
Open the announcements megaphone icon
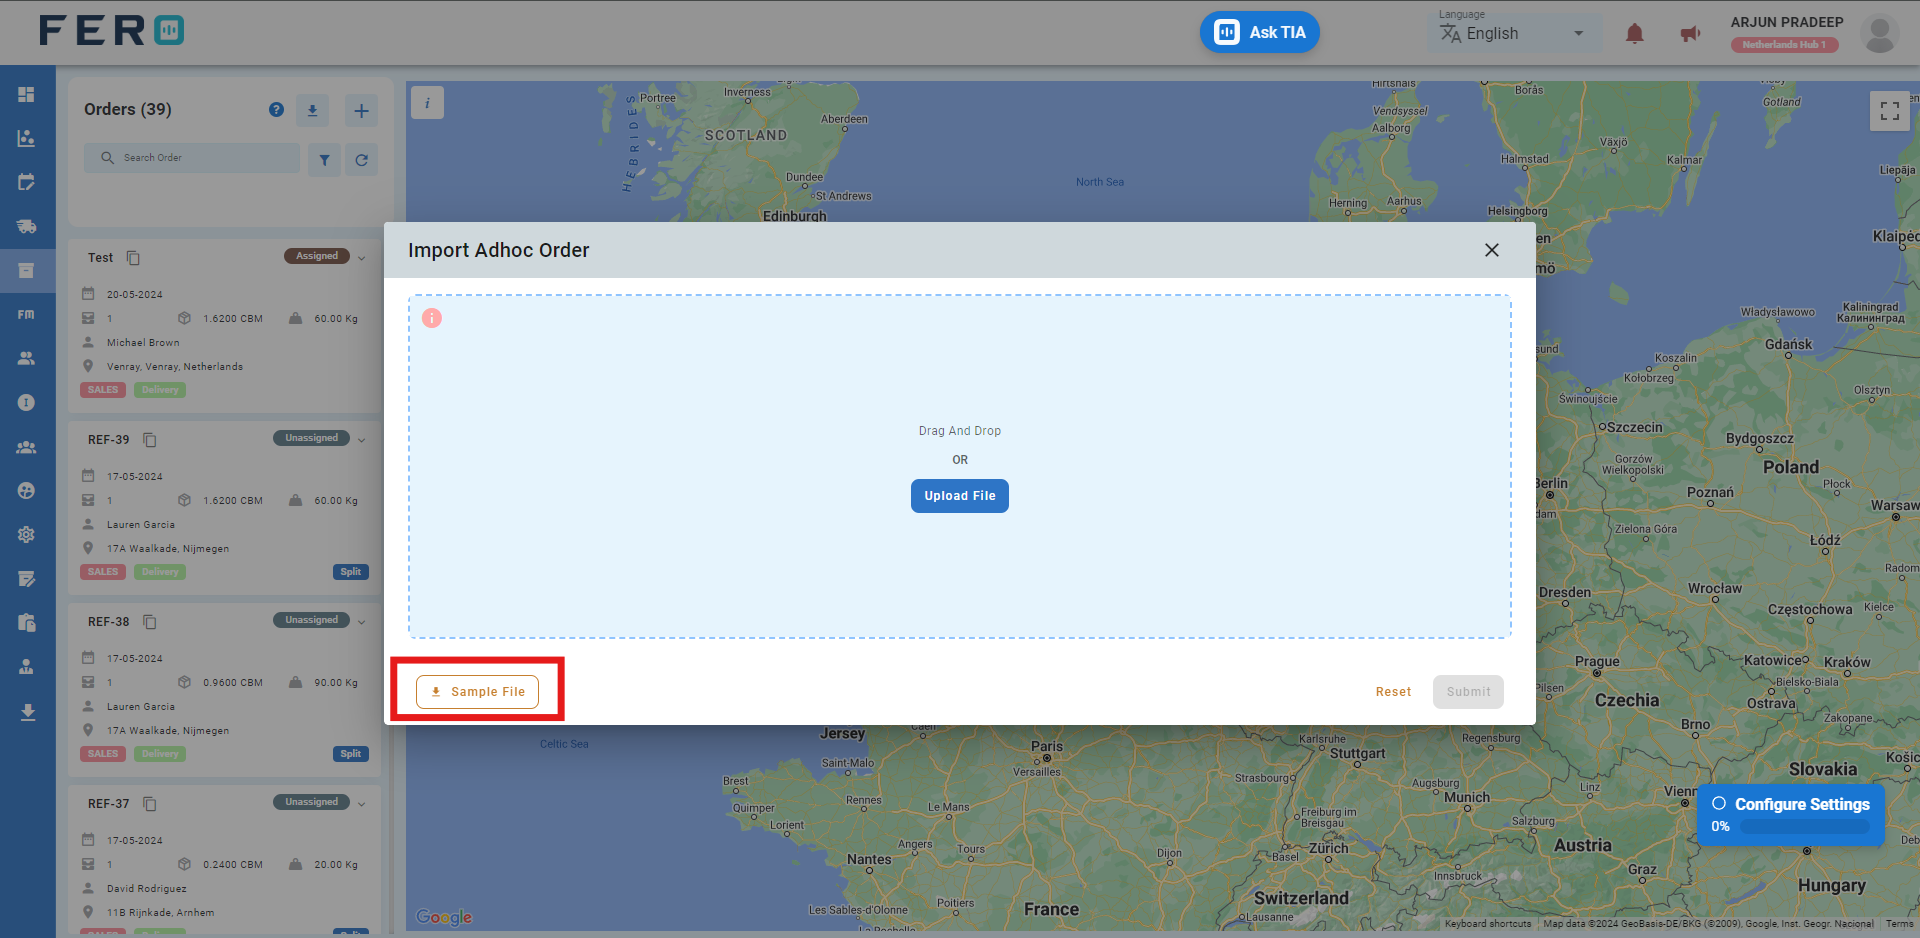[x=1690, y=34]
